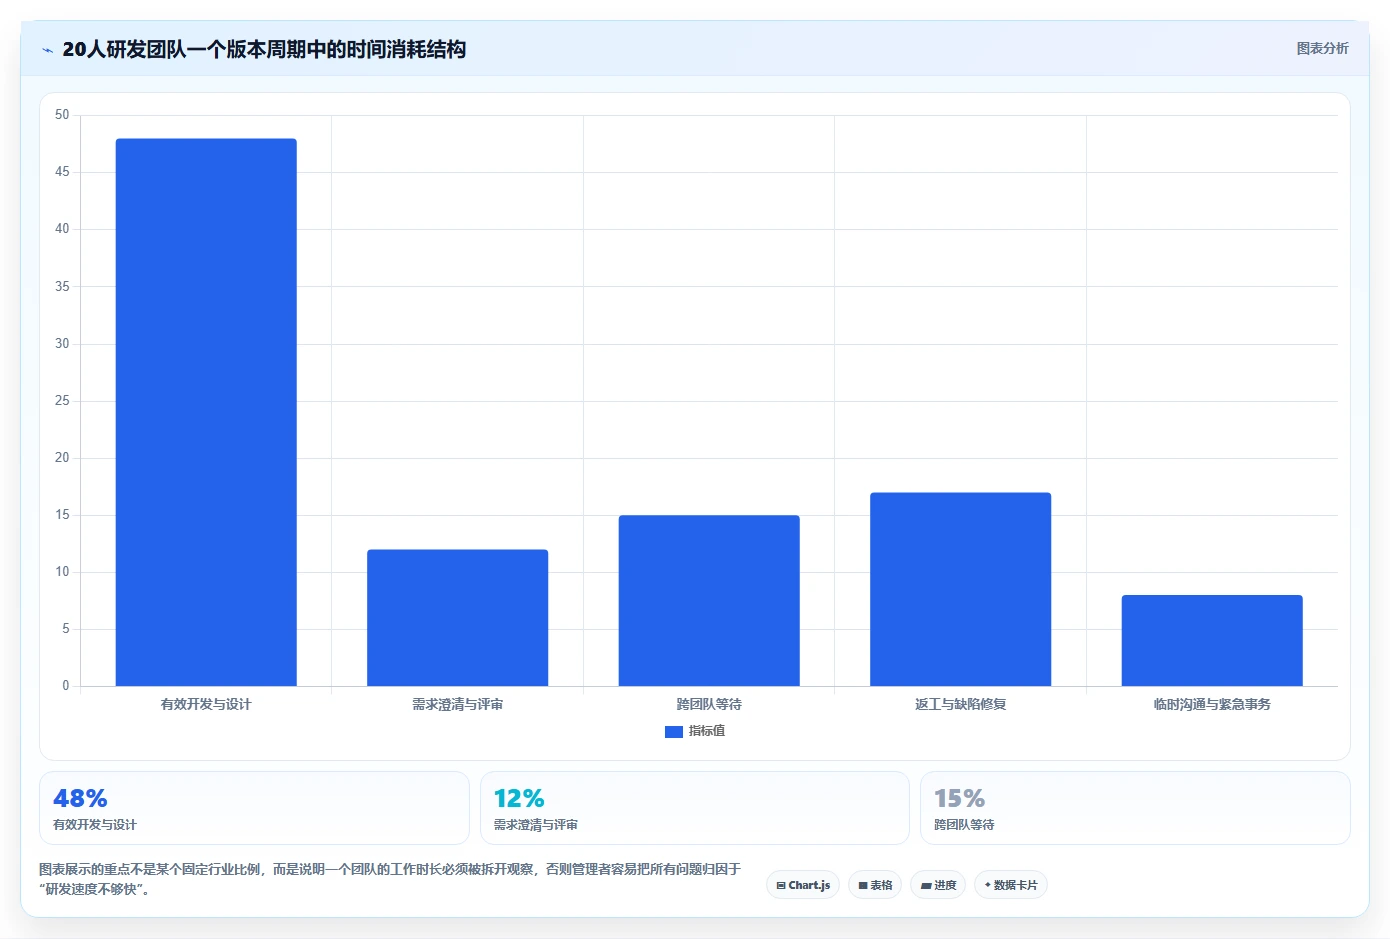Click the y-axis tick label 35
The image size is (1390, 939).
point(62,287)
